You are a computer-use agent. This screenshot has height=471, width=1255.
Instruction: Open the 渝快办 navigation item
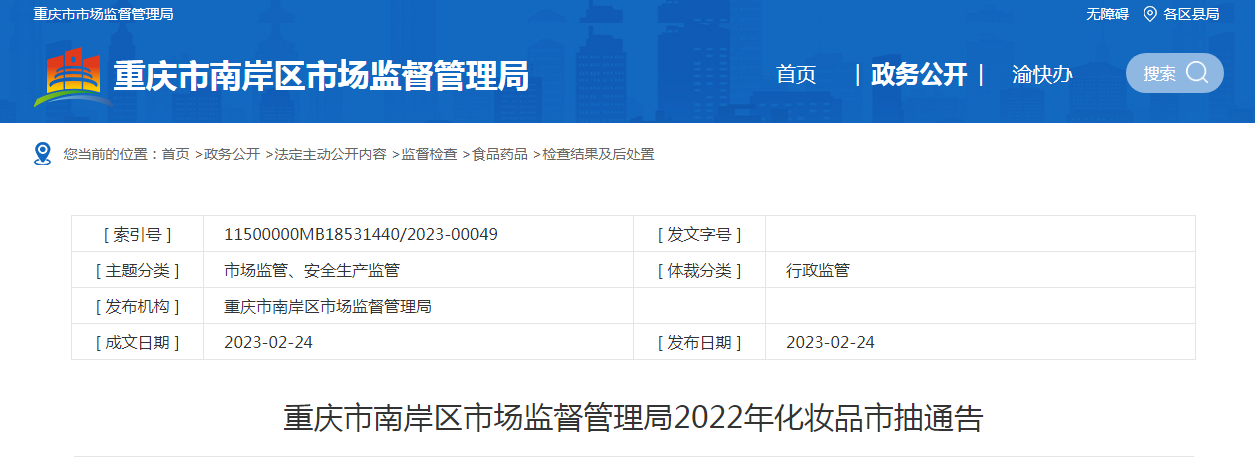(1042, 74)
